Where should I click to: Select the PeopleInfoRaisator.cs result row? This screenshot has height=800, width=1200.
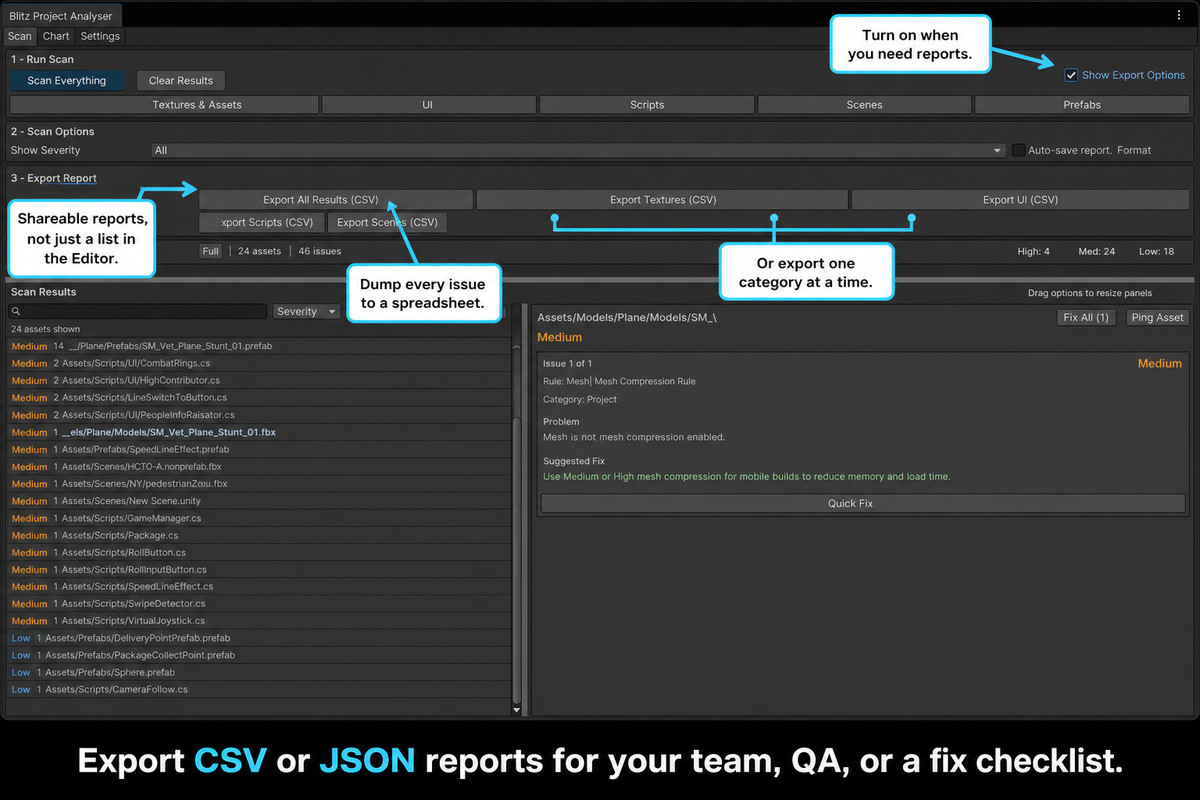pos(258,414)
